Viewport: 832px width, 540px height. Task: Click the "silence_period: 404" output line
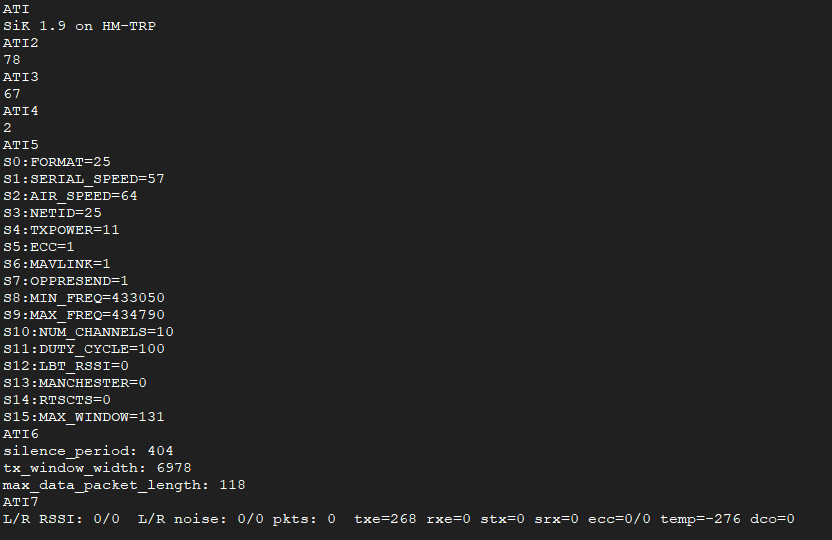88,451
